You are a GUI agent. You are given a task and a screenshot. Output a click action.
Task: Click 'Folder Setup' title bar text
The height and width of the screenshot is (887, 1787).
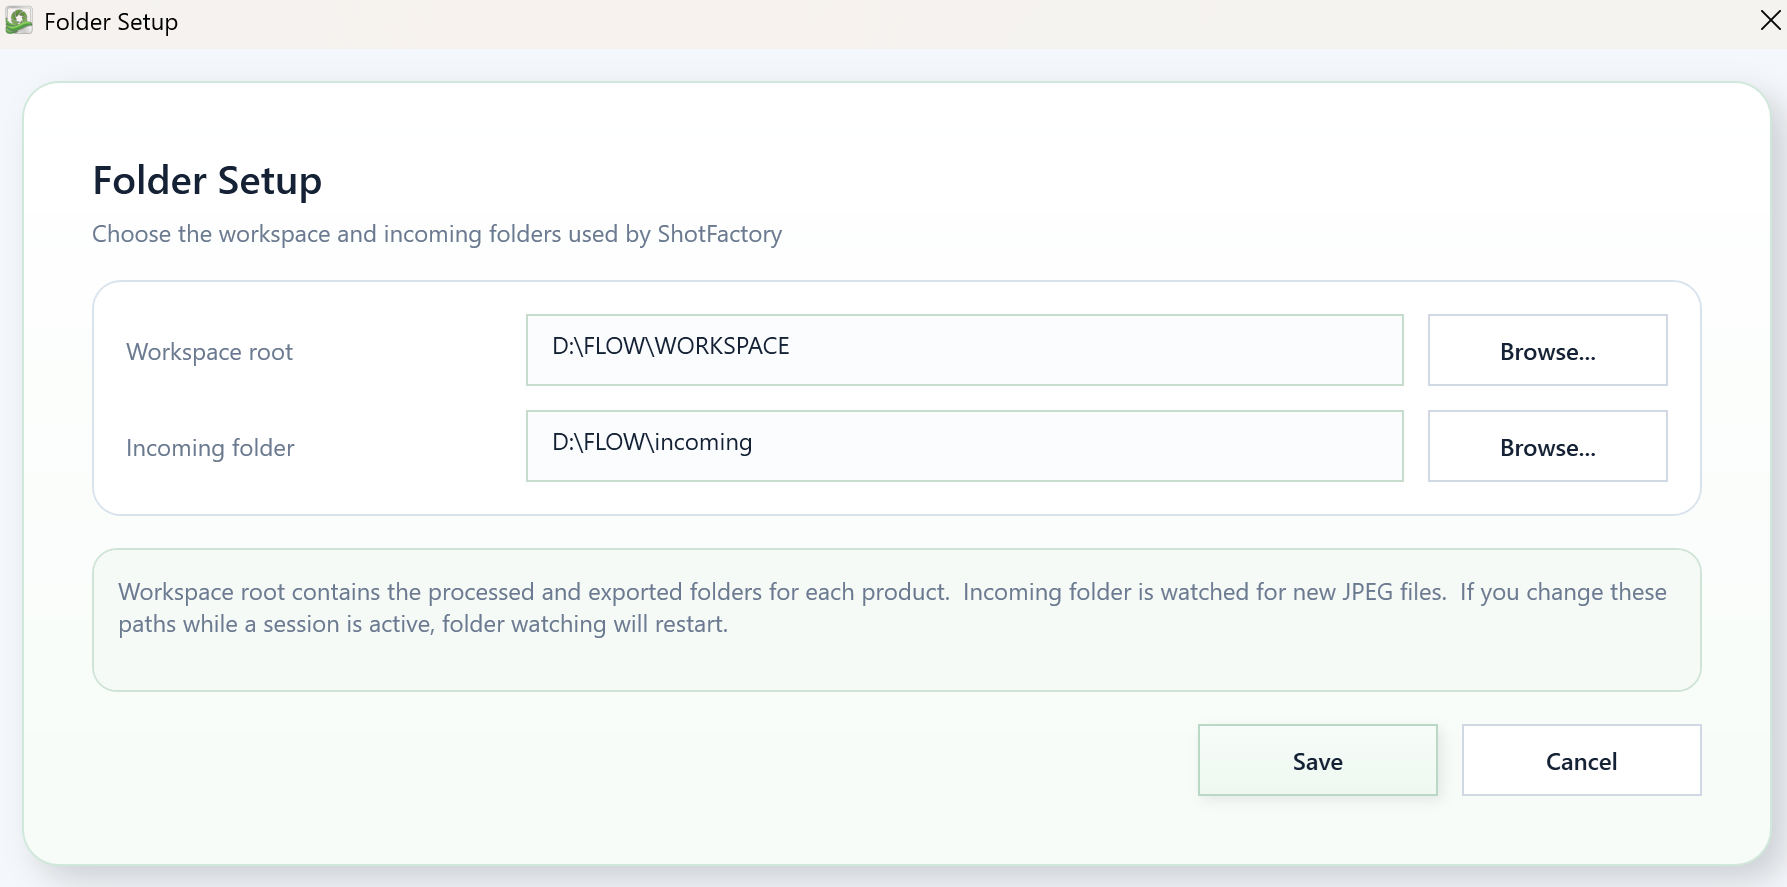coord(111,22)
